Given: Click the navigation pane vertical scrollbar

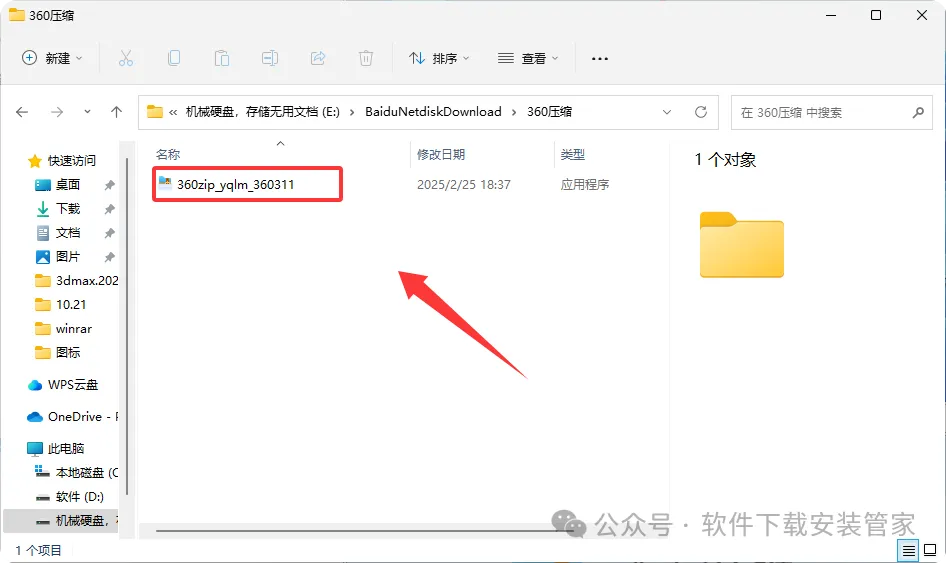Looking at the screenshot, I should point(127,326).
